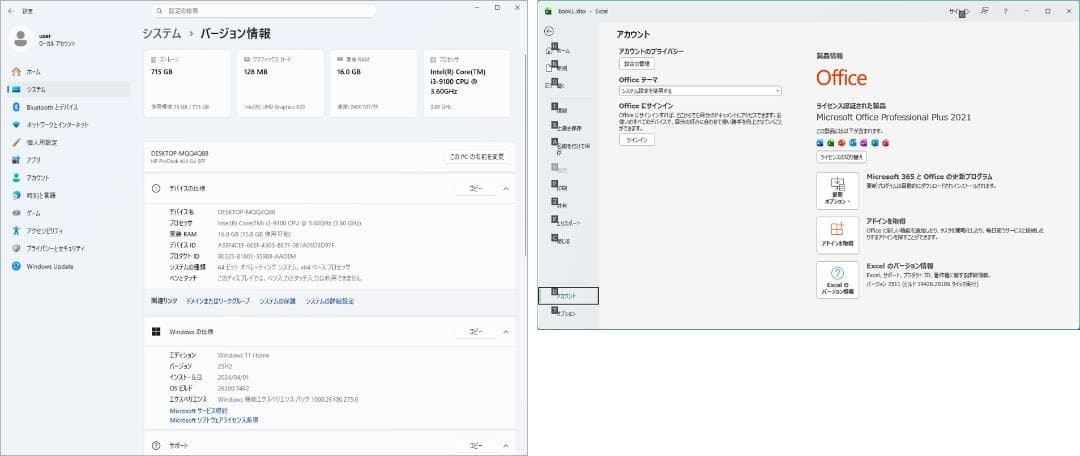The width and height of the screenshot is (1080, 456).
Task: Click the ライセンスの切り替え button
Action: click(841, 157)
